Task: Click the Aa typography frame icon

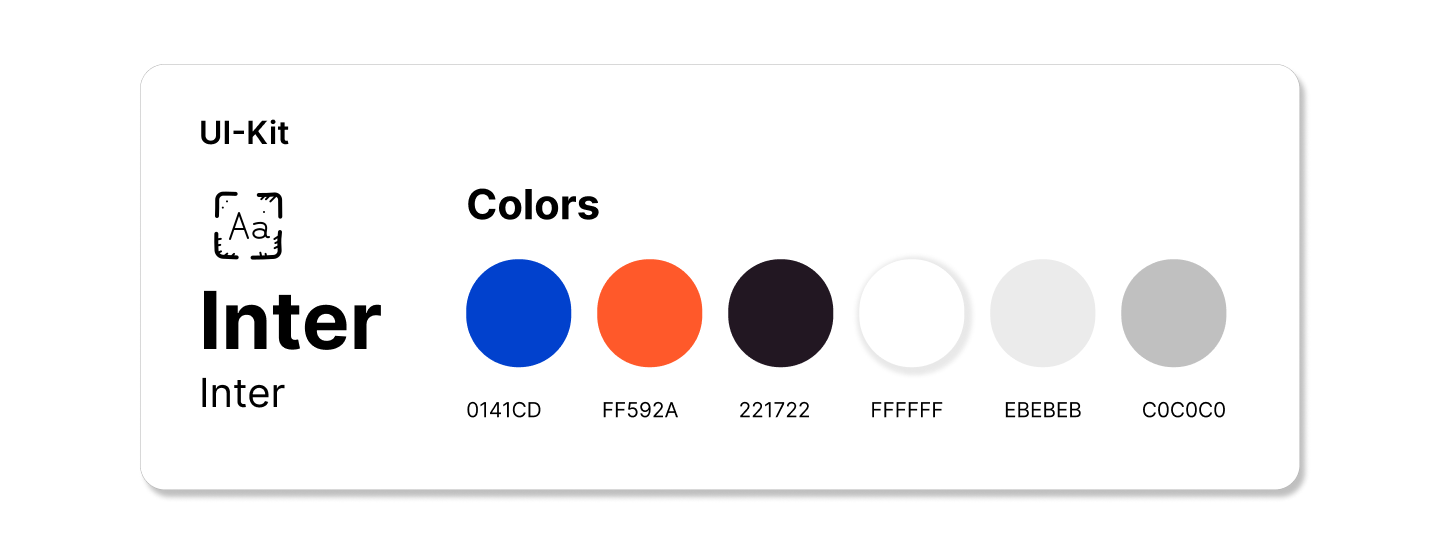Action: click(x=248, y=226)
